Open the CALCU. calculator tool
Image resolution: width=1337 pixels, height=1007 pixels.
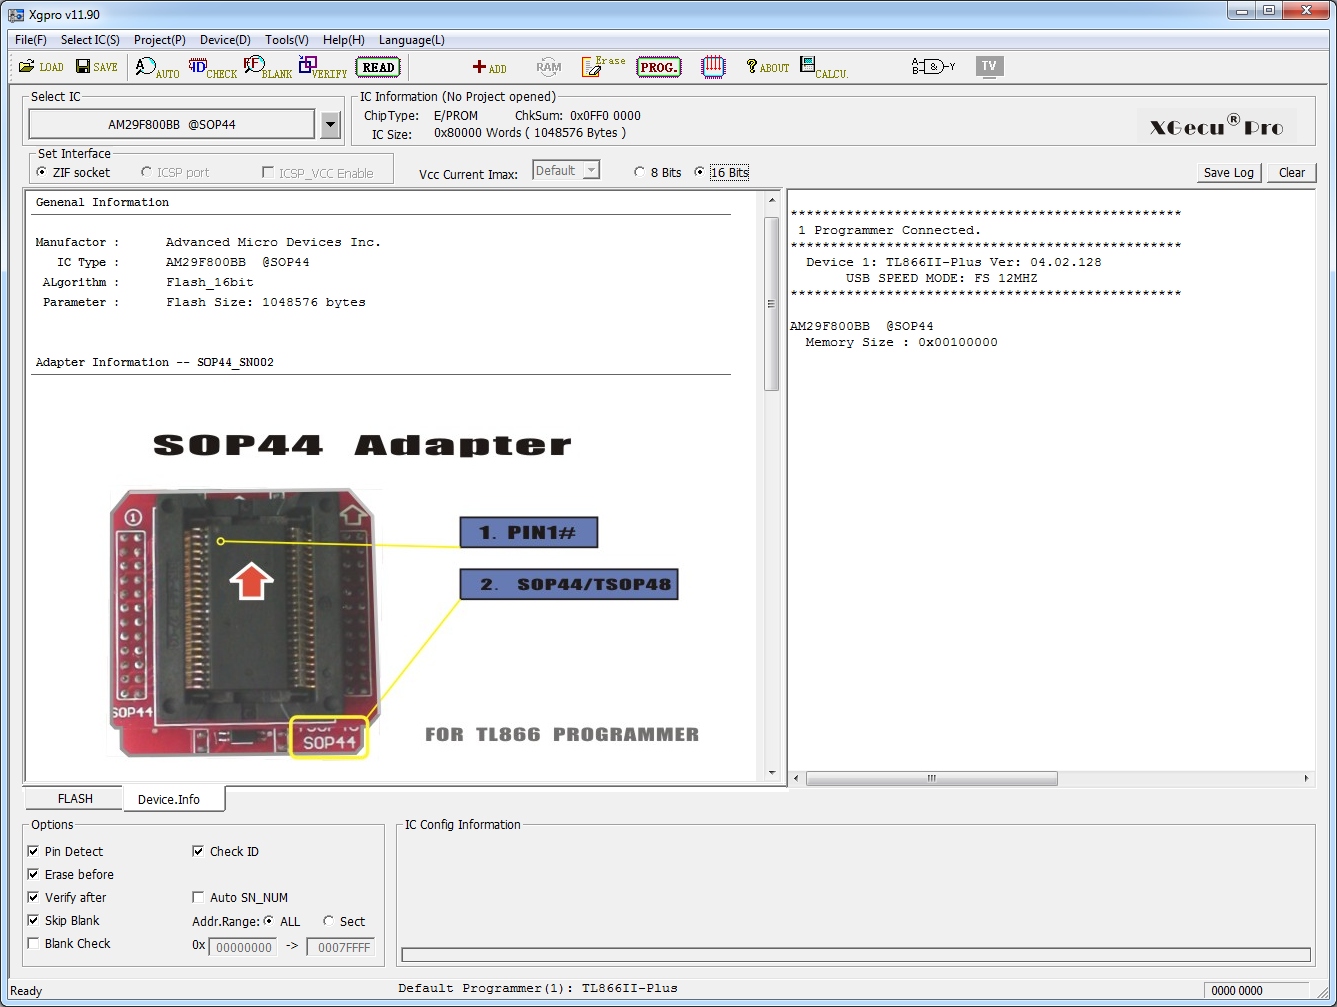point(822,68)
